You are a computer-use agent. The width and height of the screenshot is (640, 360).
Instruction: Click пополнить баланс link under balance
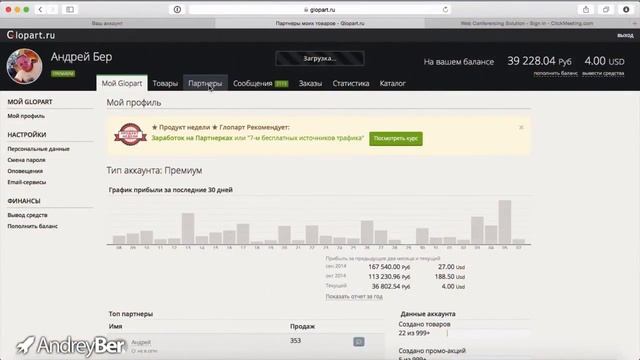[x=556, y=73]
